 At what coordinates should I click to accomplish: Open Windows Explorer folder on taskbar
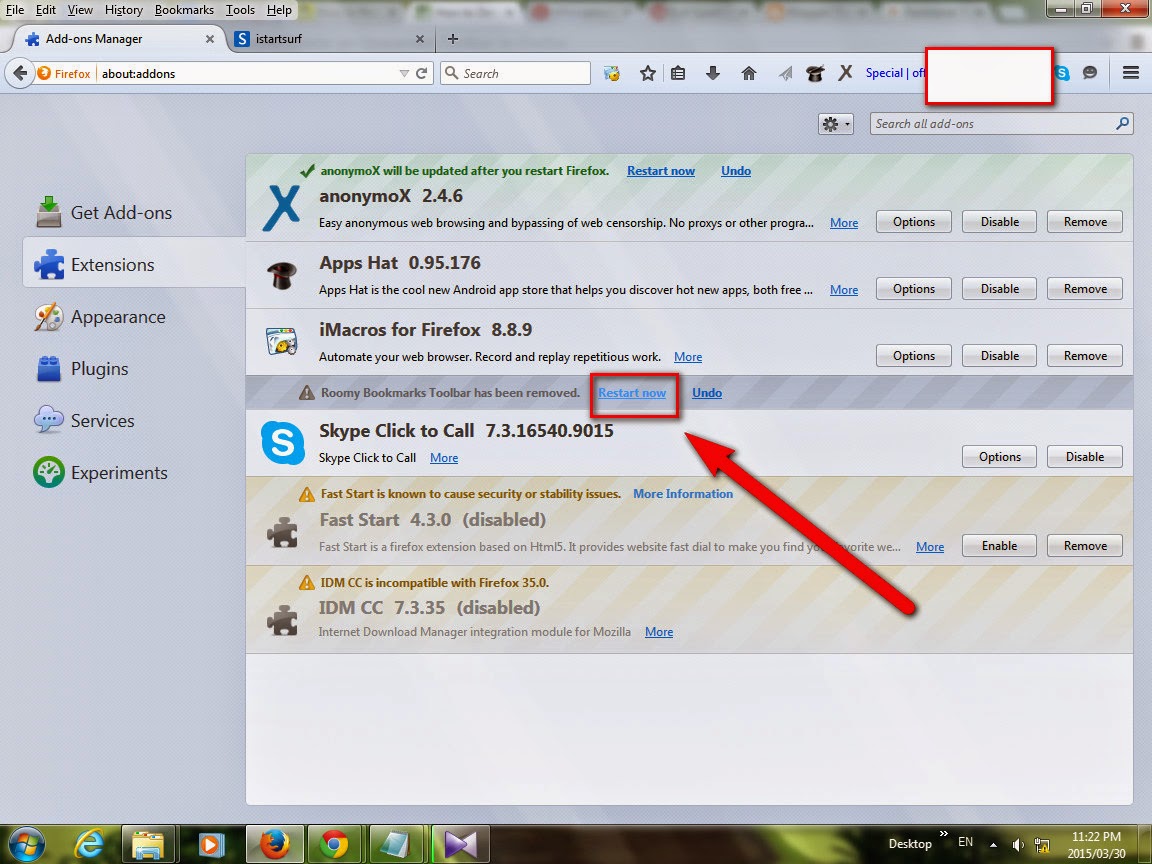click(148, 844)
